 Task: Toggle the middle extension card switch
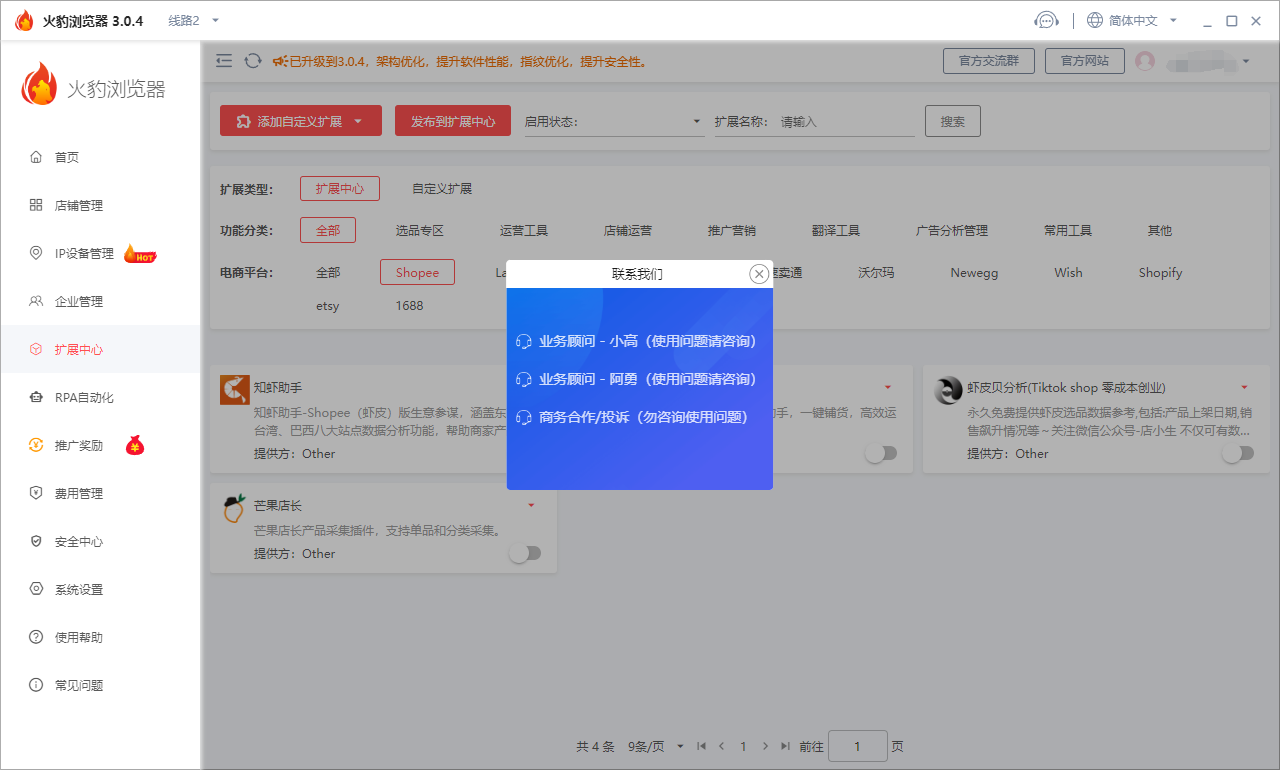[x=881, y=453]
